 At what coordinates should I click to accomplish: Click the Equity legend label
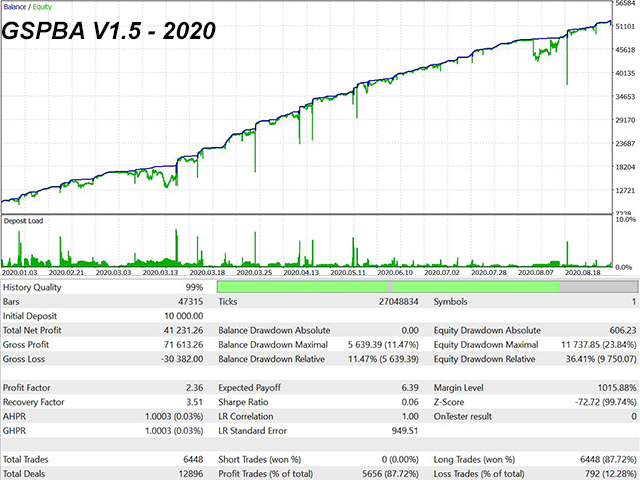(42, 7)
